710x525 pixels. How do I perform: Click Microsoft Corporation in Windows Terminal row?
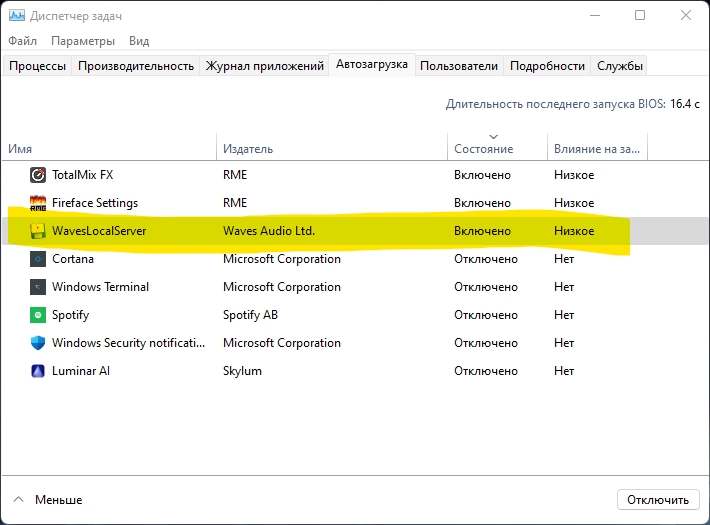[x=282, y=287]
